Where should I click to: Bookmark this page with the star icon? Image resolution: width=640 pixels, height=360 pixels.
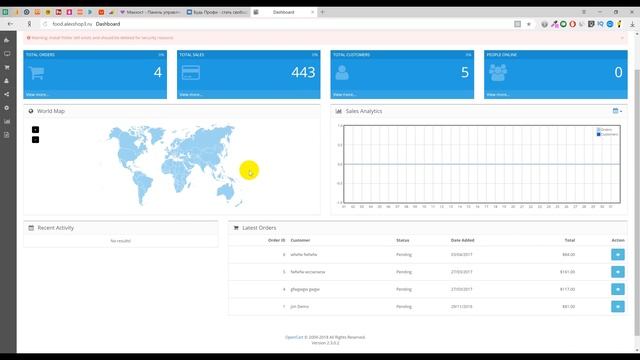(529, 24)
